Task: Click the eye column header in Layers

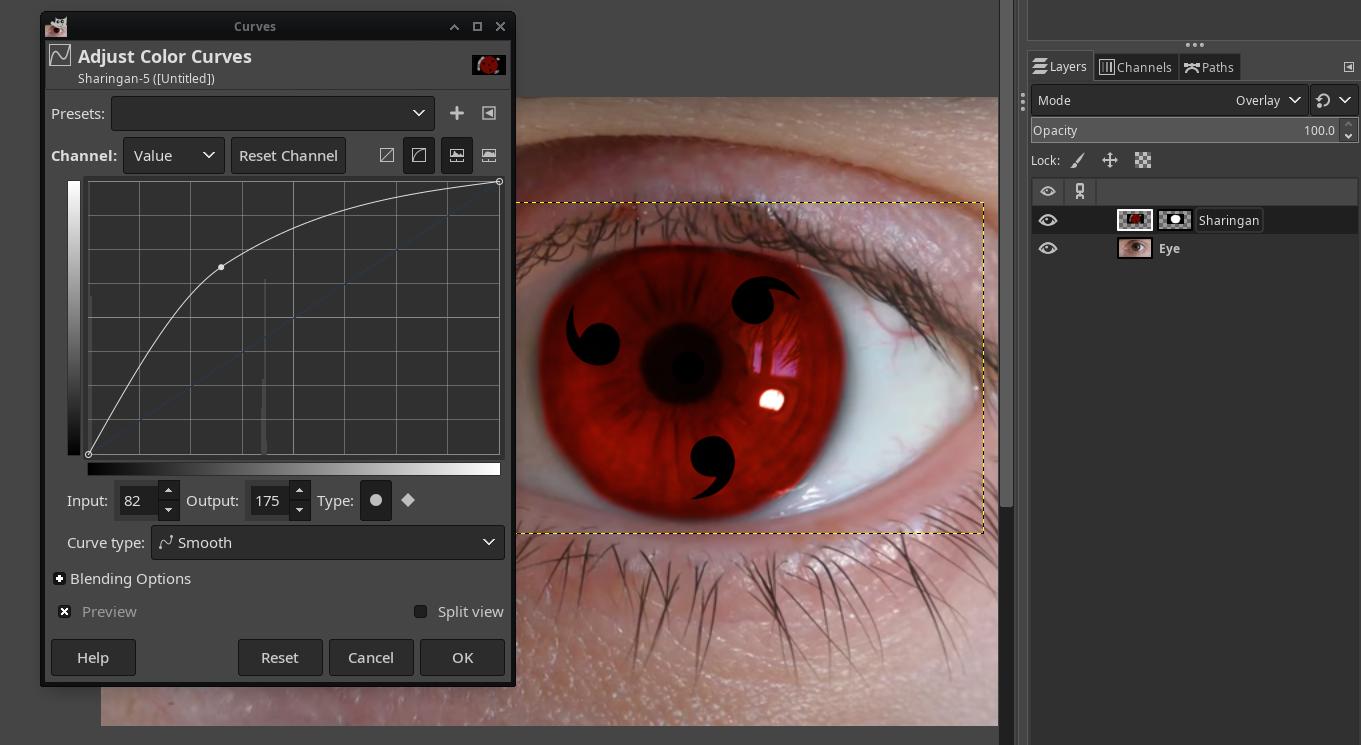Action: click(x=1048, y=191)
